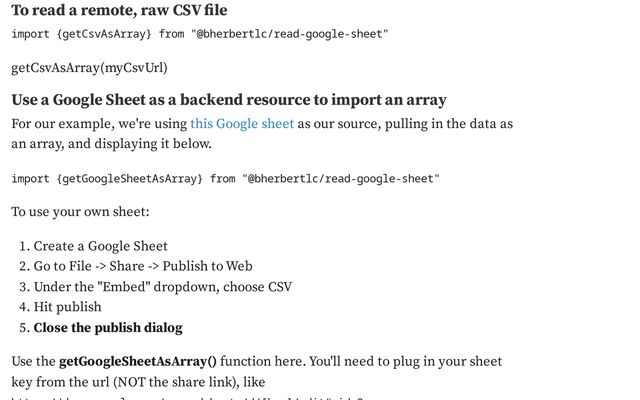The image size is (640, 400).
Task: Click the getCsvAsArray(myCsvUrl) cell output
Action: 89,68
